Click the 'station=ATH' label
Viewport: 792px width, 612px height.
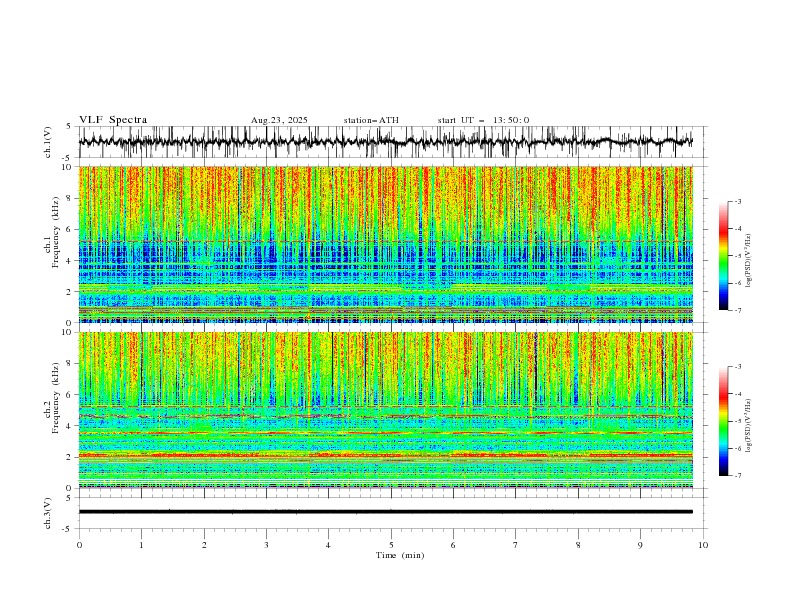371,120
